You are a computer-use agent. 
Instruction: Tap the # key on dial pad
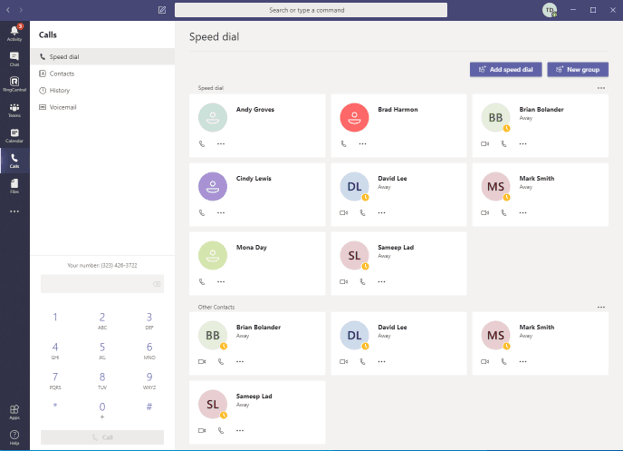pyautogui.click(x=149, y=406)
